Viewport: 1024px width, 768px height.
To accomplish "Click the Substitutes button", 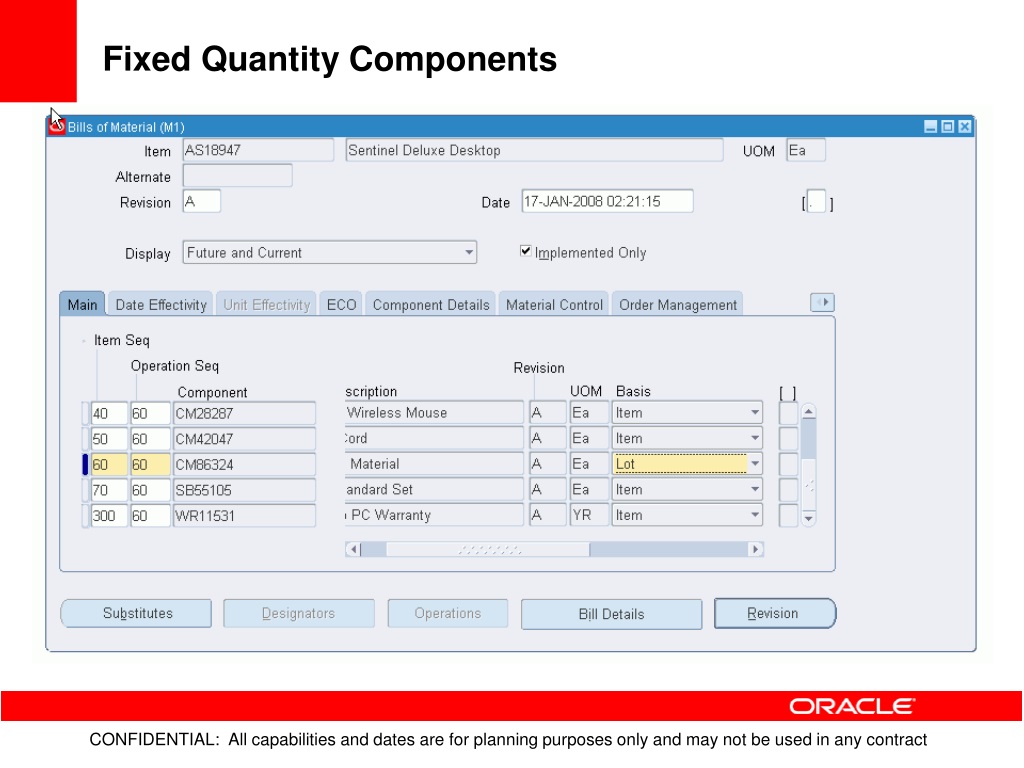I will point(136,613).
